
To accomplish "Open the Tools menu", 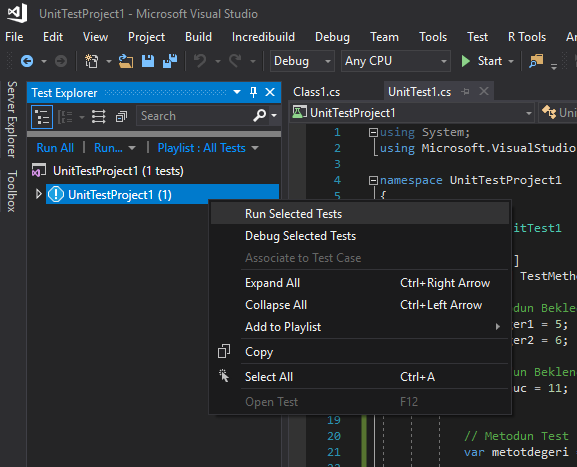I will (433, 37).
